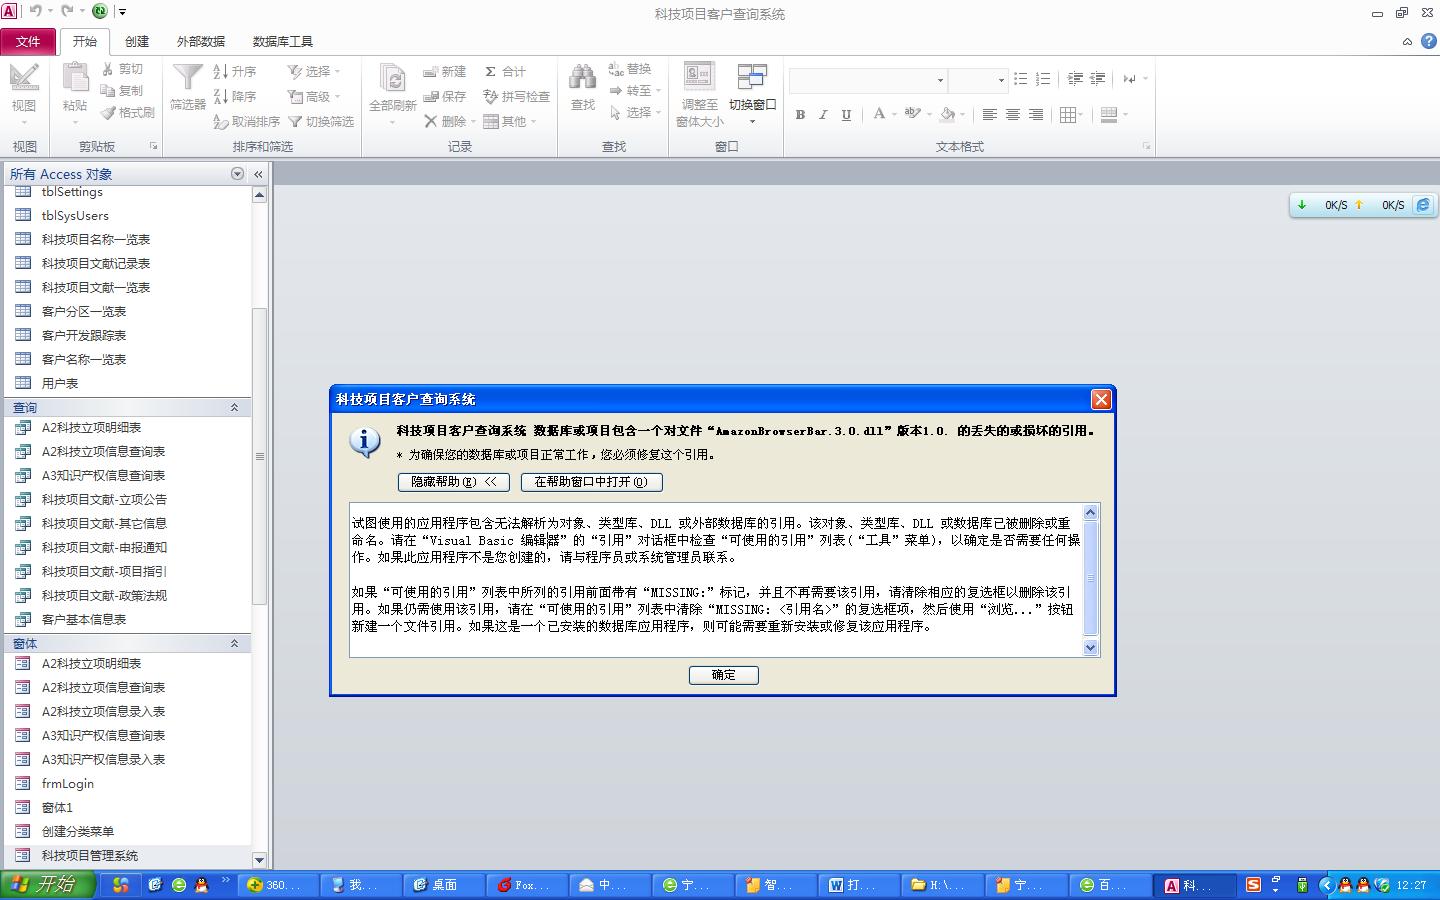The width and height of the screenshot is (1440, 900).
Task: Open the 桌面 taskbar item
Action: click(x=445, y=885)
